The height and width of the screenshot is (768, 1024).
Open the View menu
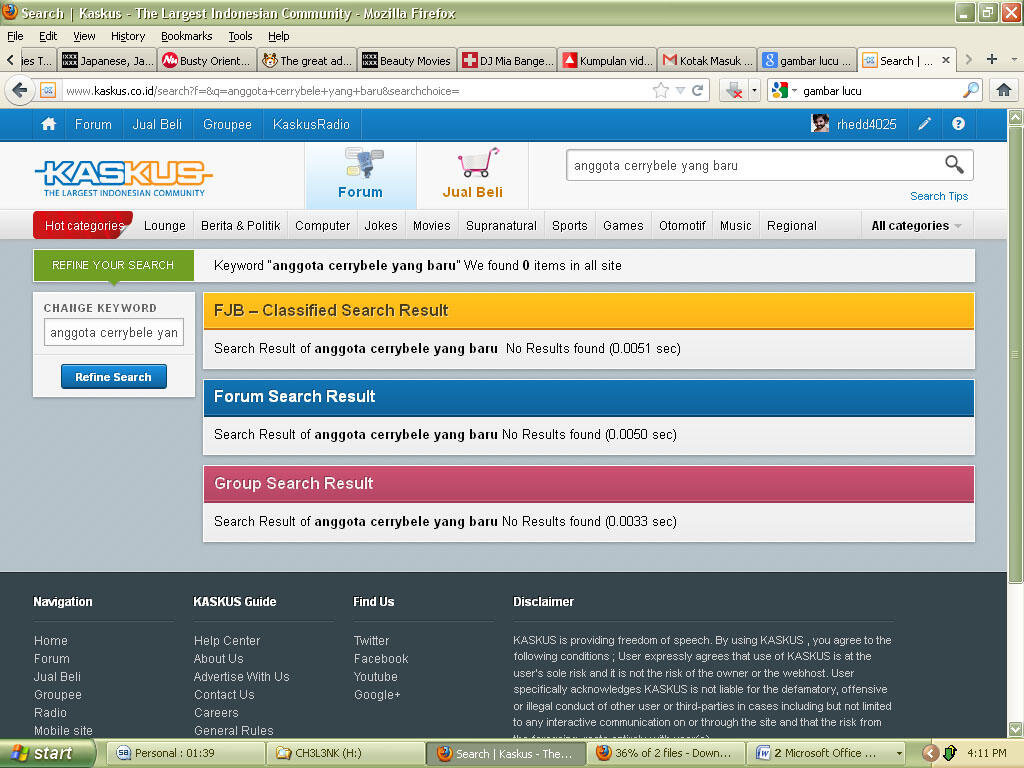tap(84, 36)
